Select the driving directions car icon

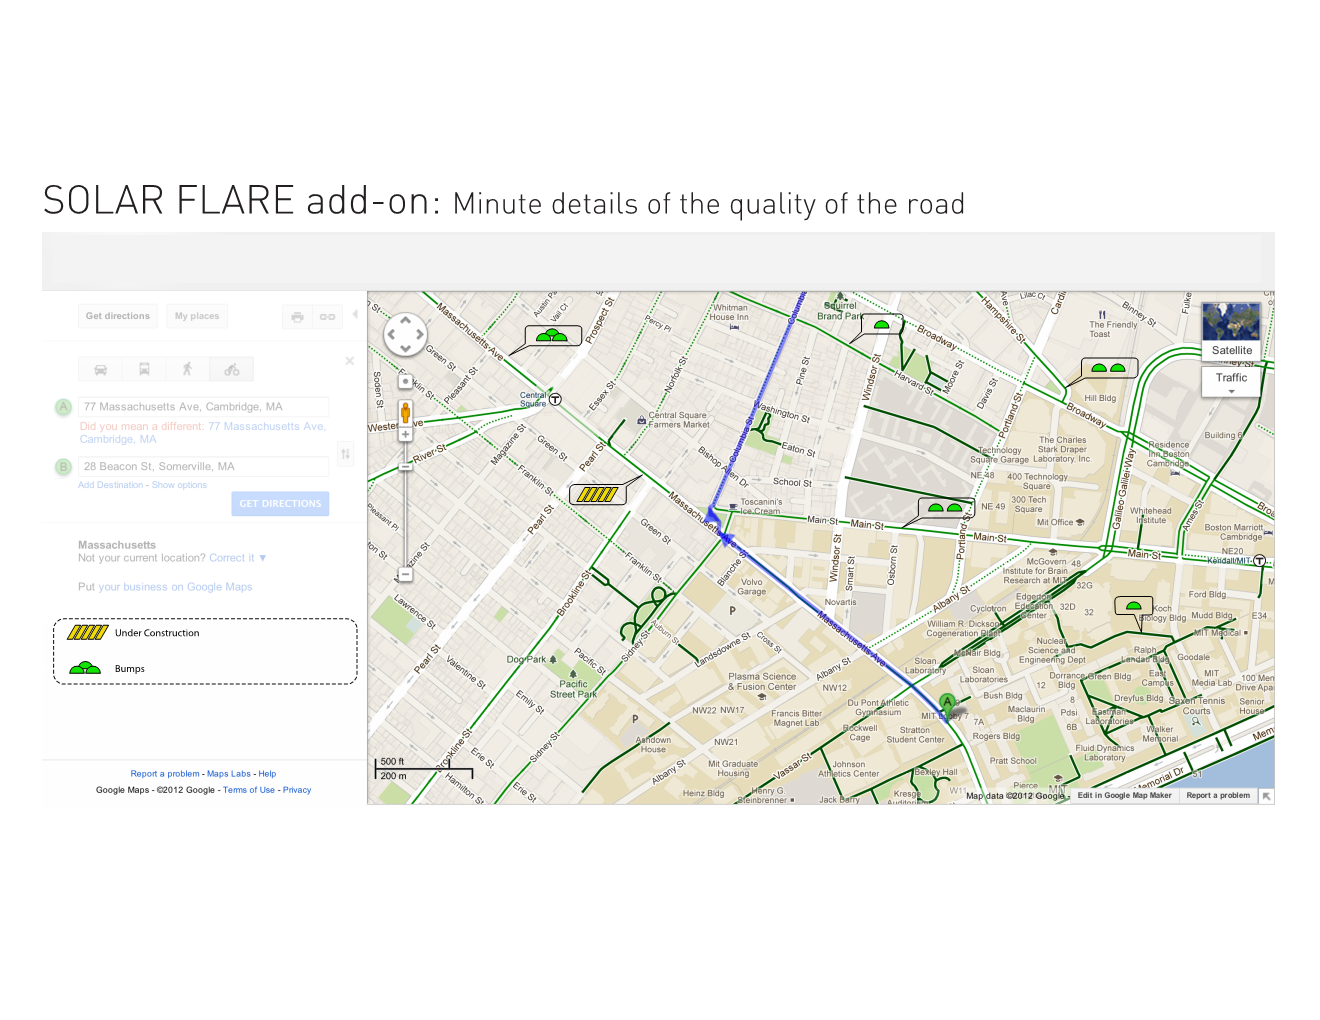(100, 369)
